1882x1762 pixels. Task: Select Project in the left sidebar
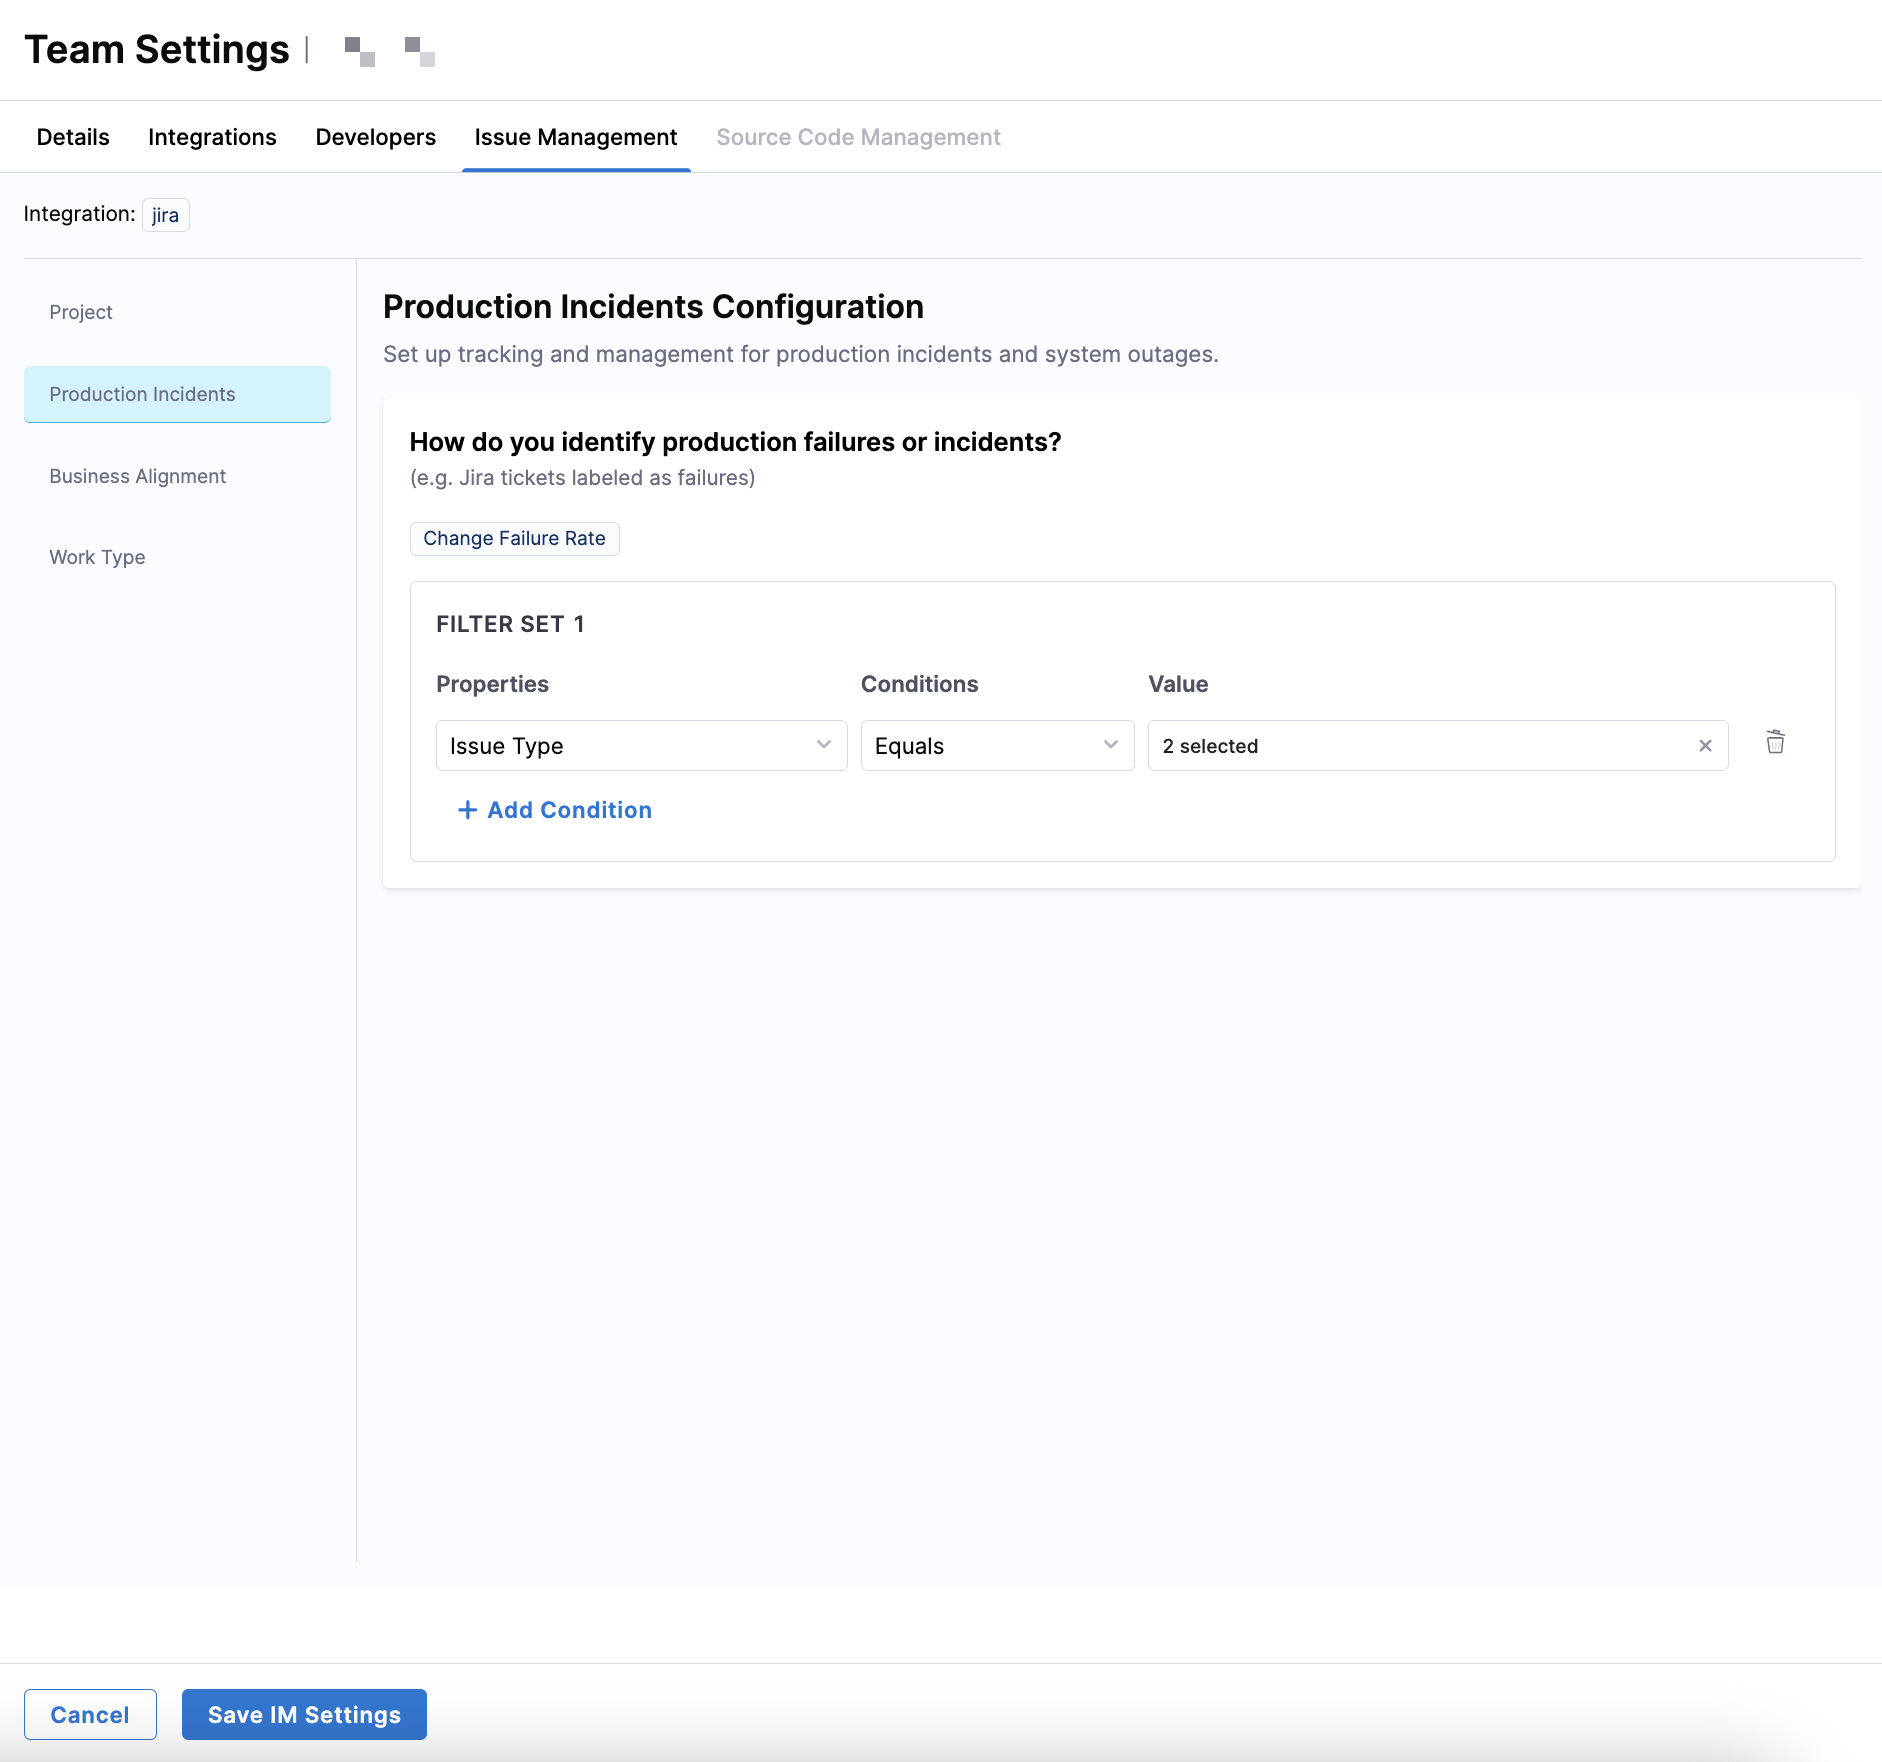click(81, 312)
